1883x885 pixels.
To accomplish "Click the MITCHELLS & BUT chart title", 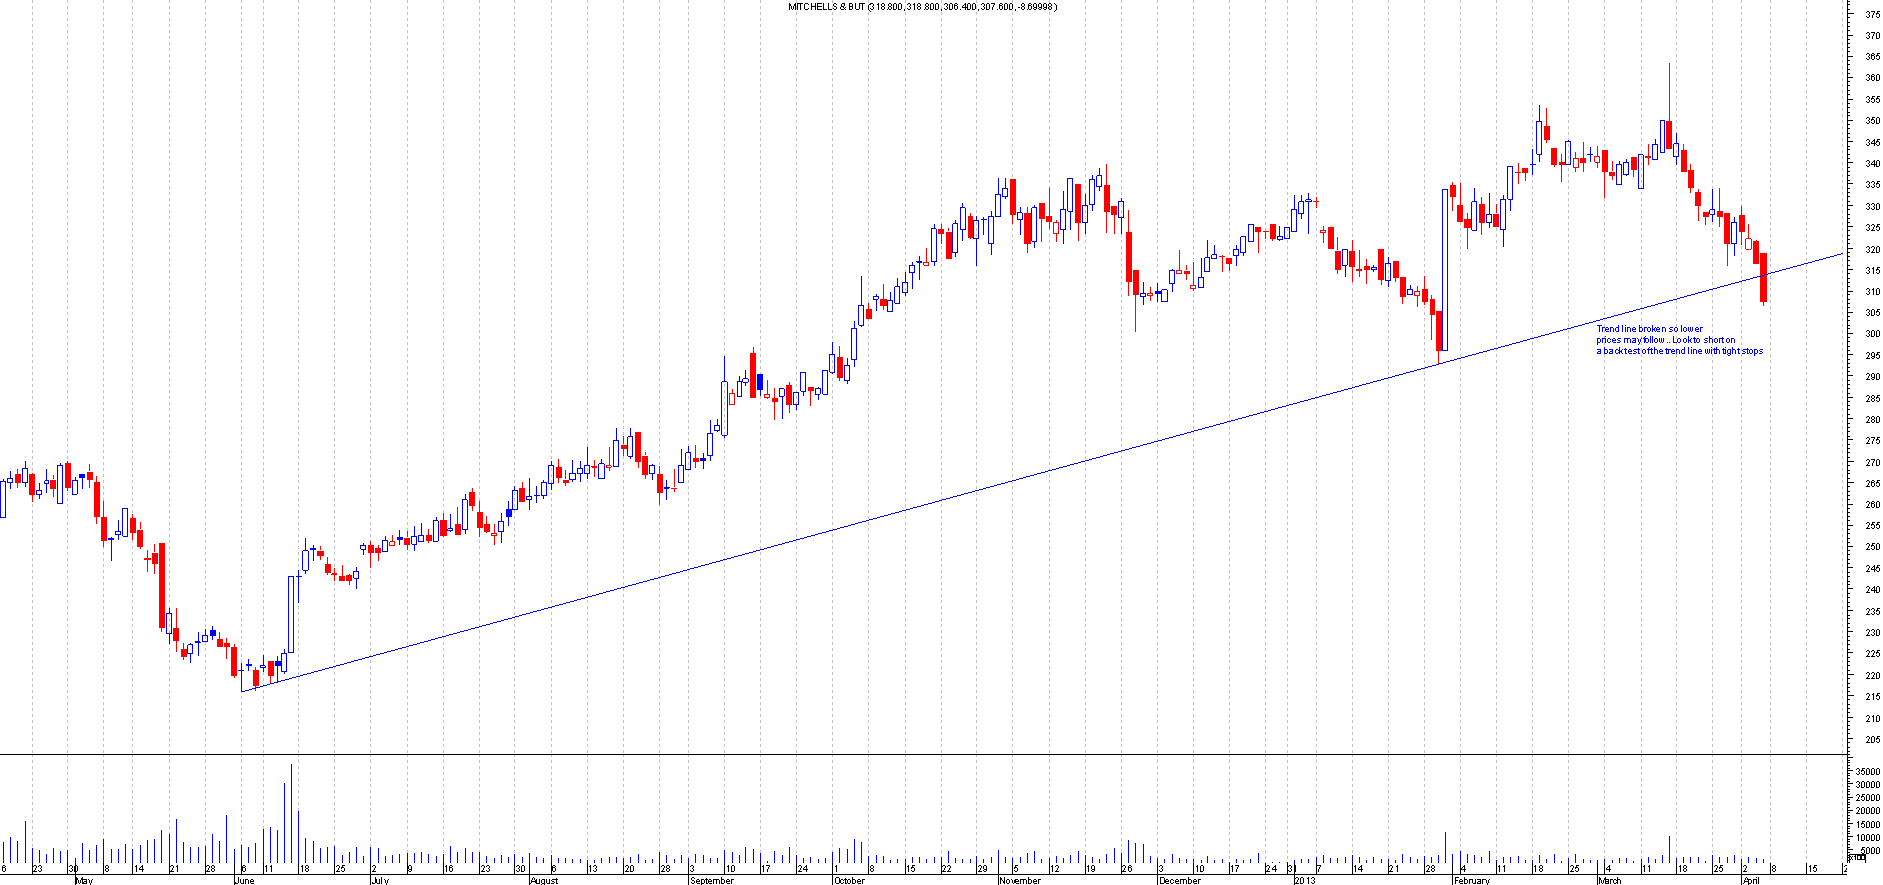I will [x=922, y=7].
